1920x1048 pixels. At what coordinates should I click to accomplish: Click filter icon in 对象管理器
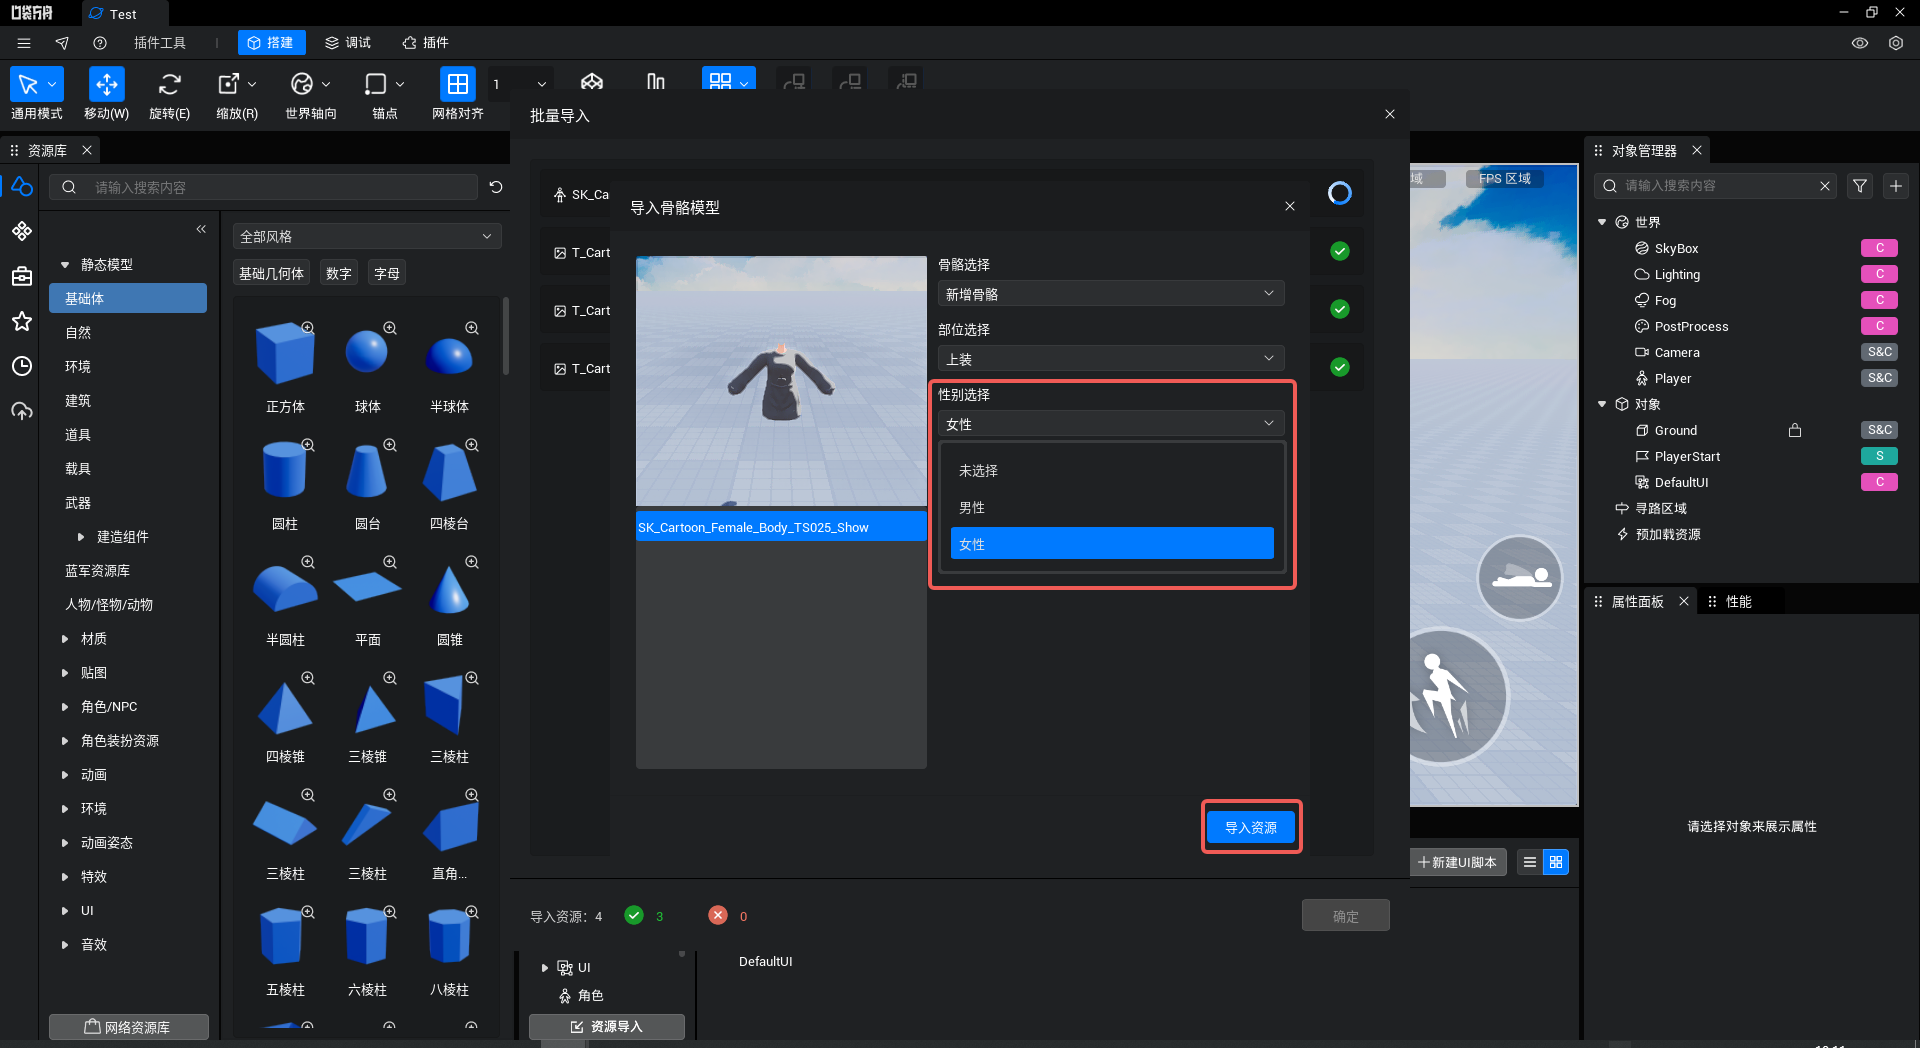coord(1860,186)
